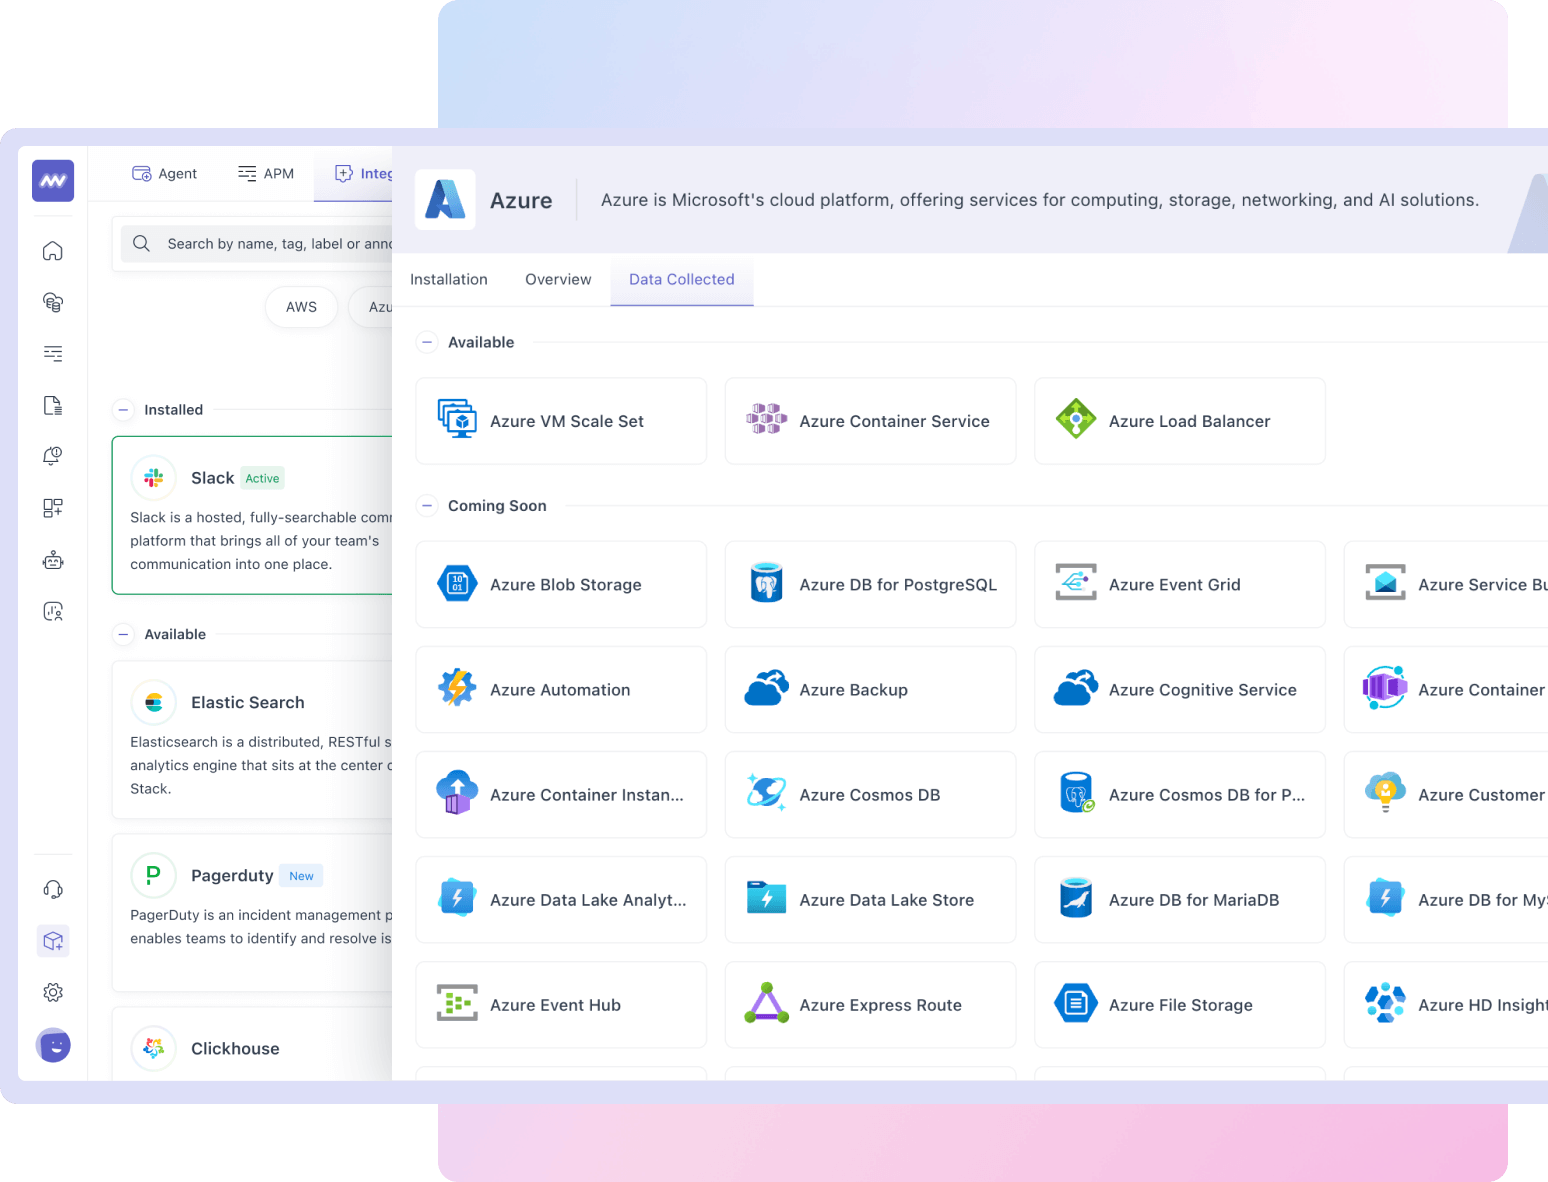Open the infrastructure icon below Home in sidebar
This screenshot has height=1182, width=1548.
pos(53,302)
